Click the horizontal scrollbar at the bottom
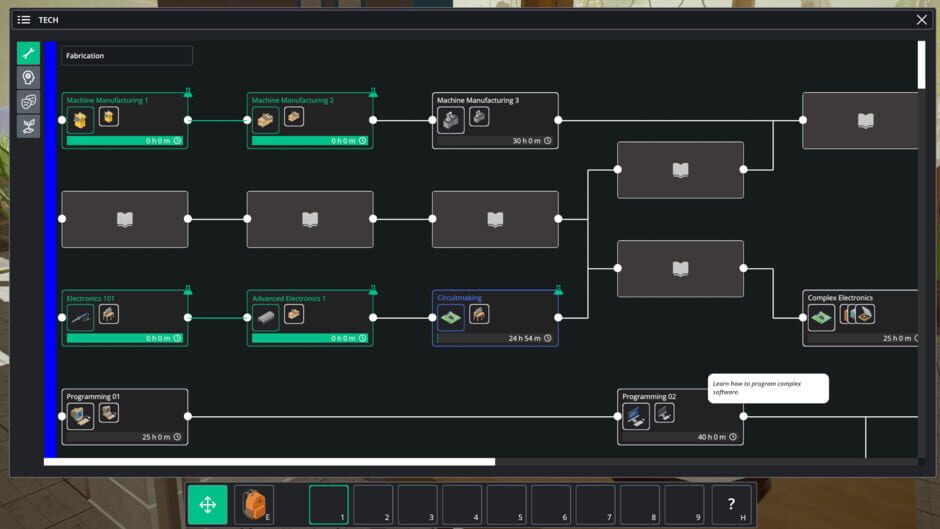The width and height of the screenshot is (940, 529). 270,462
